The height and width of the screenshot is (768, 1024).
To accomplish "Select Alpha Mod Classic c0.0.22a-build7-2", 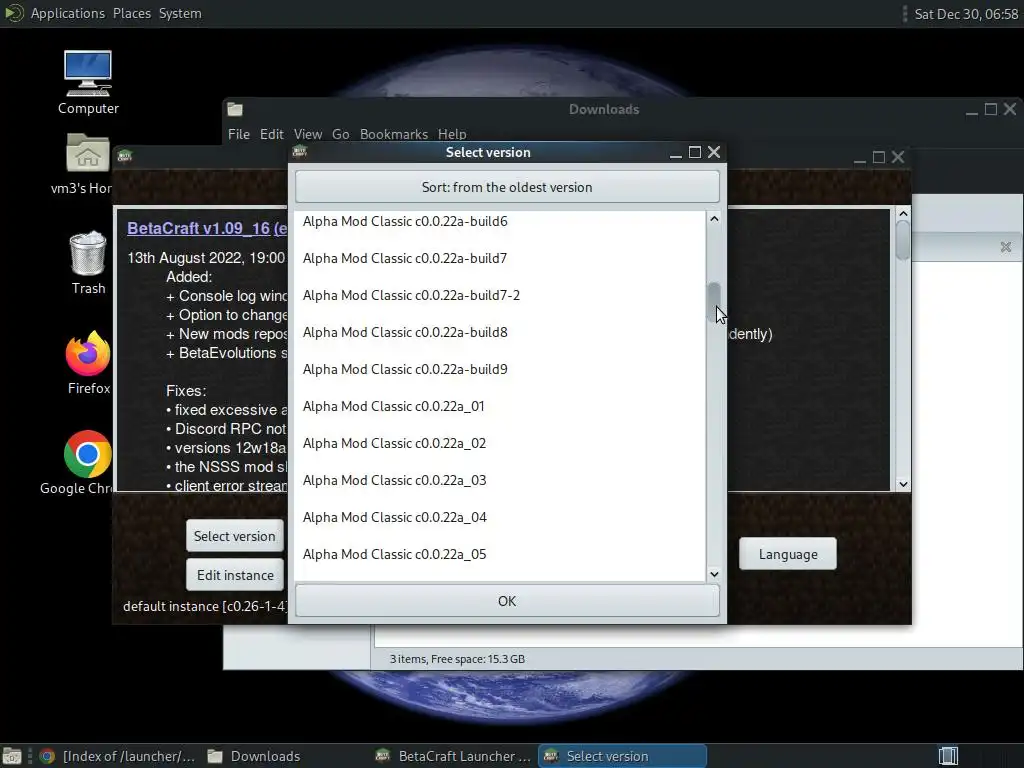I will click(x=500, y=295).
